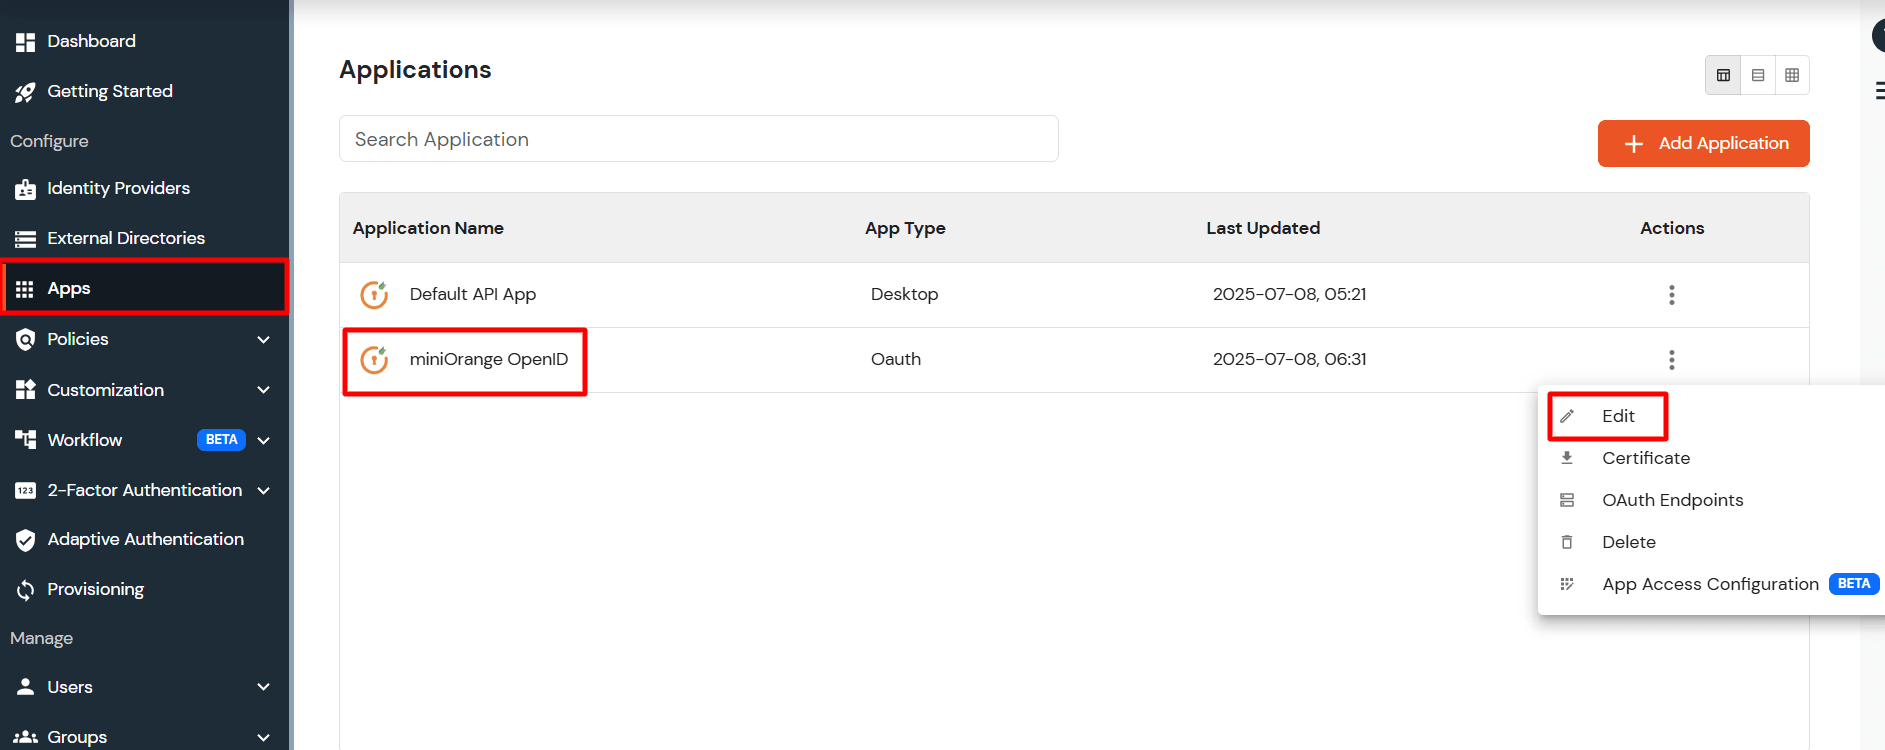Viewport: 1885px width, 750px height.
Task: Click the Application Name column header
Action: pyautogui.click(x=428, y=228)
